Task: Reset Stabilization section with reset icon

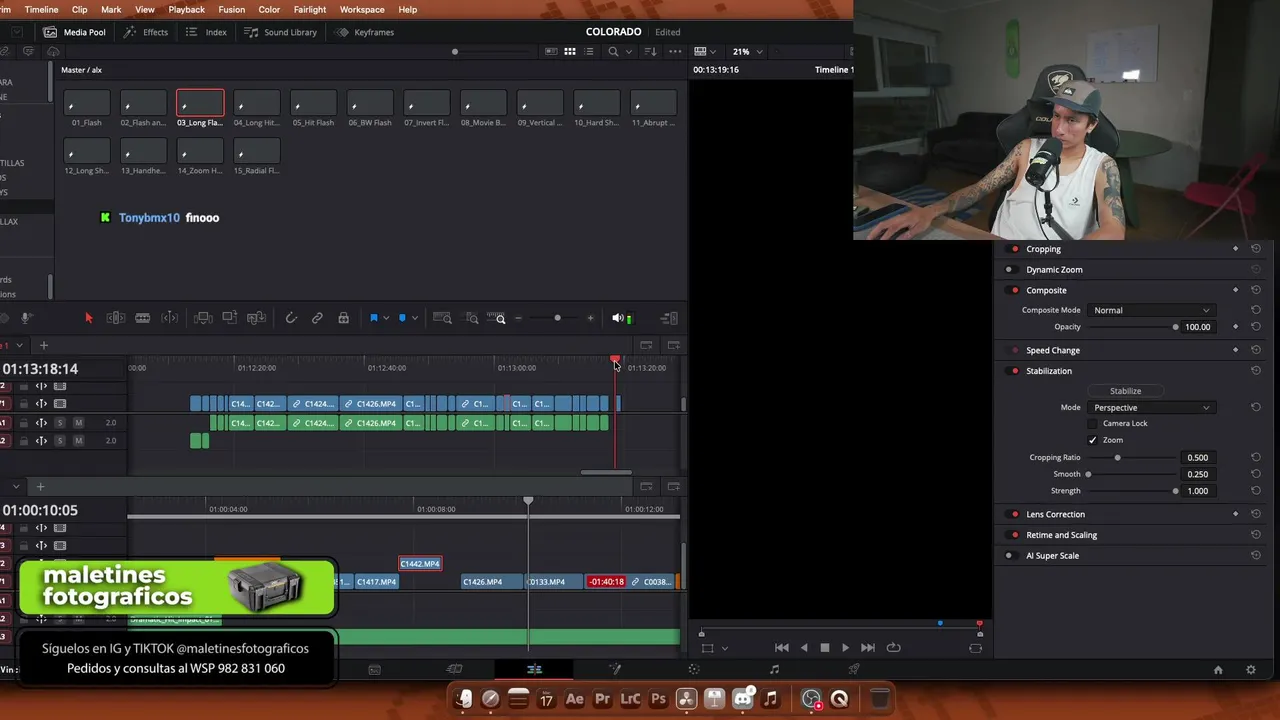Action: [x=1256, y=371]
